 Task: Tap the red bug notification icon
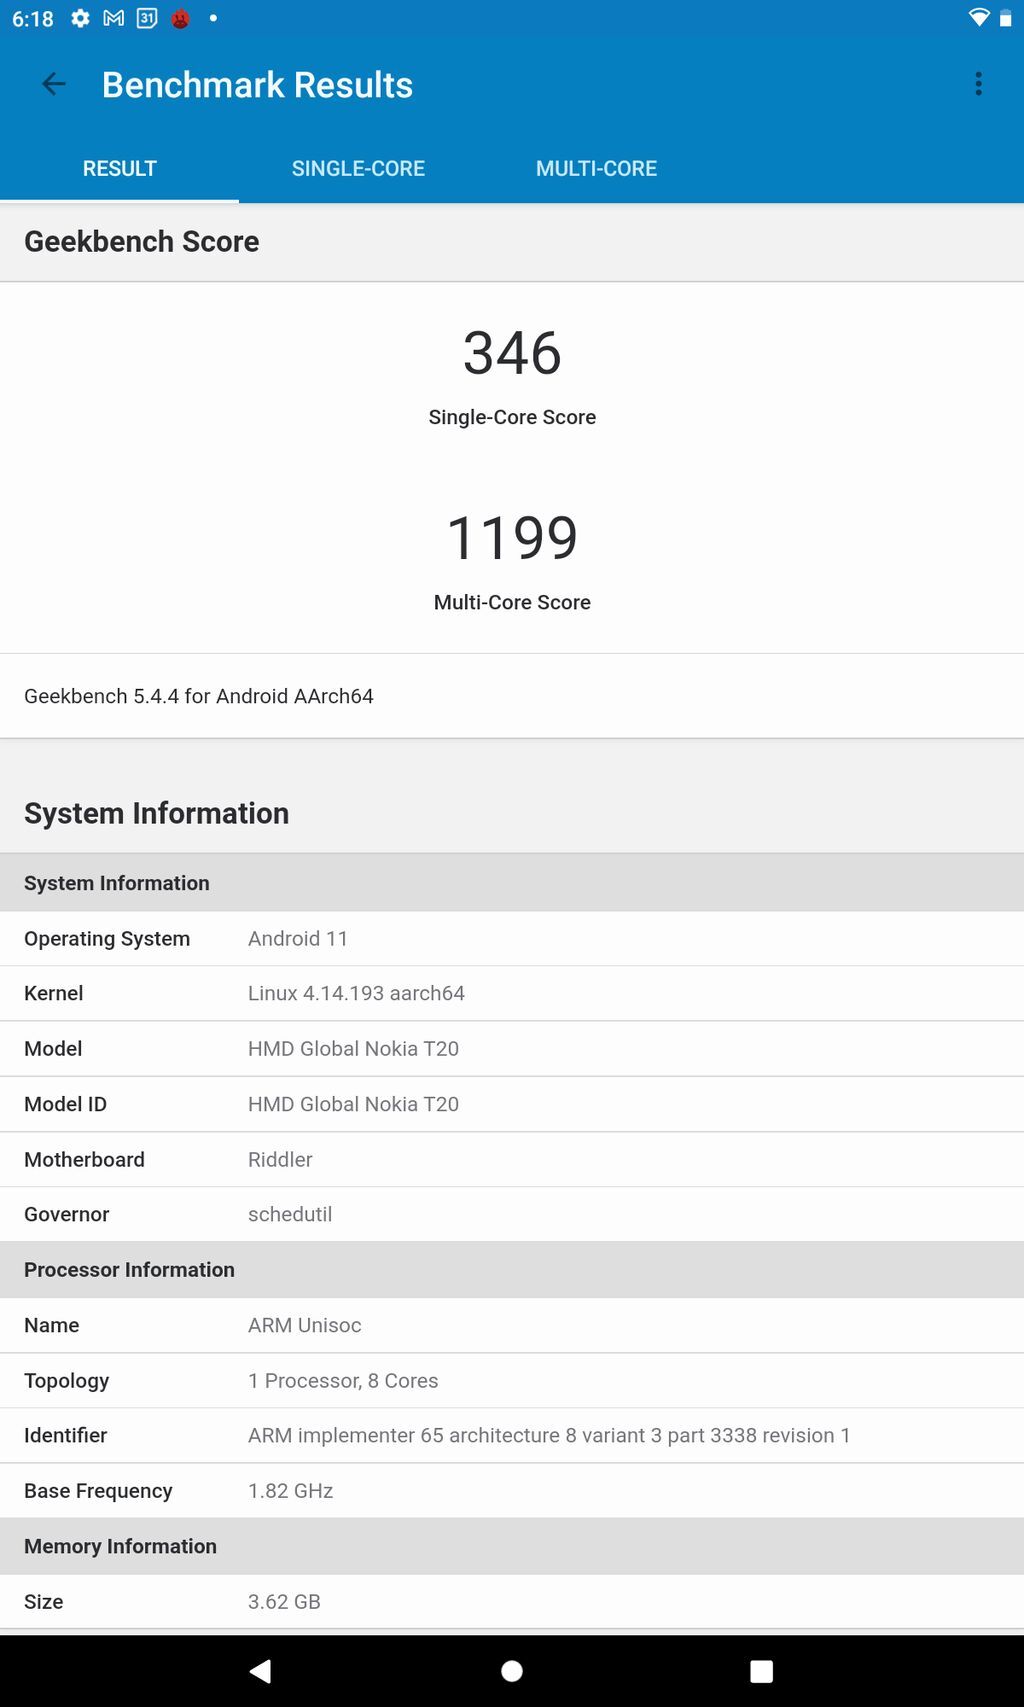point(181,19)
